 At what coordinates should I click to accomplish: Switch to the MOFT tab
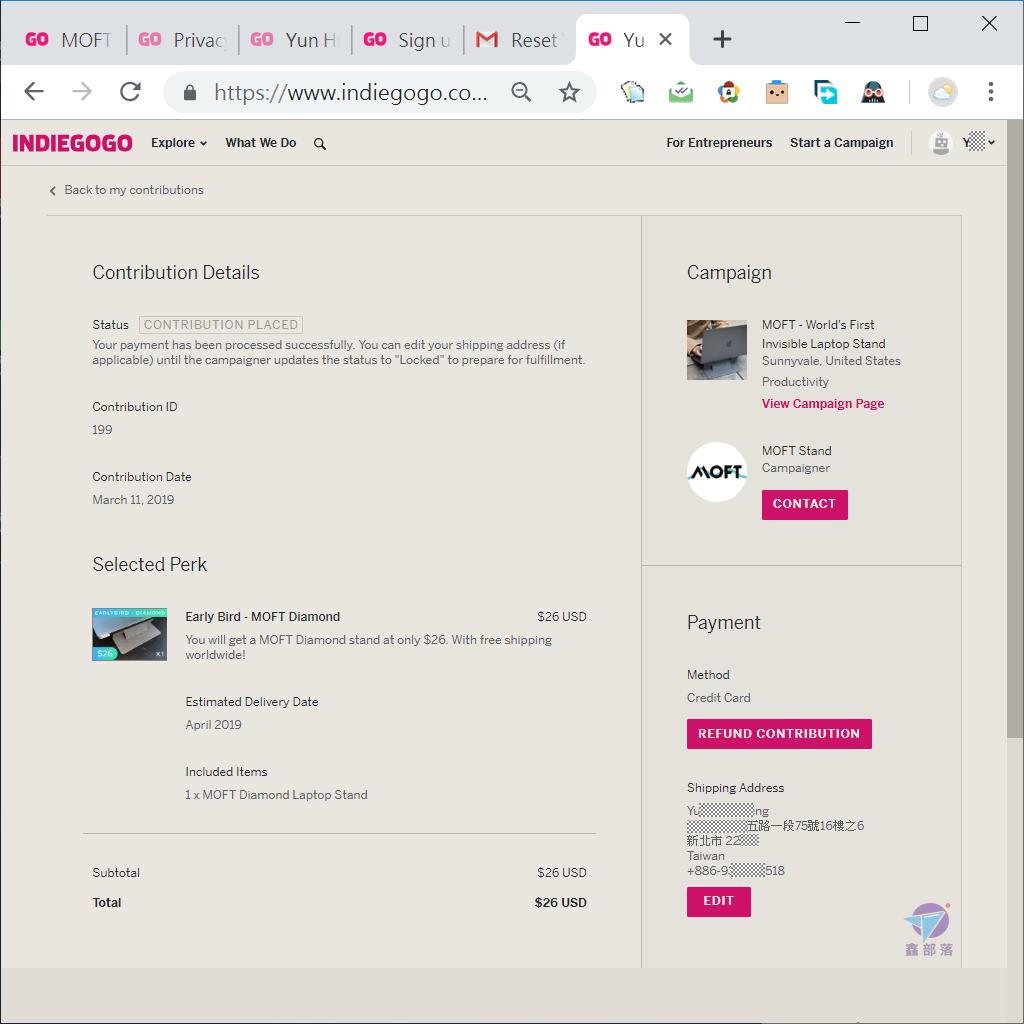click(x=69, y=40)
